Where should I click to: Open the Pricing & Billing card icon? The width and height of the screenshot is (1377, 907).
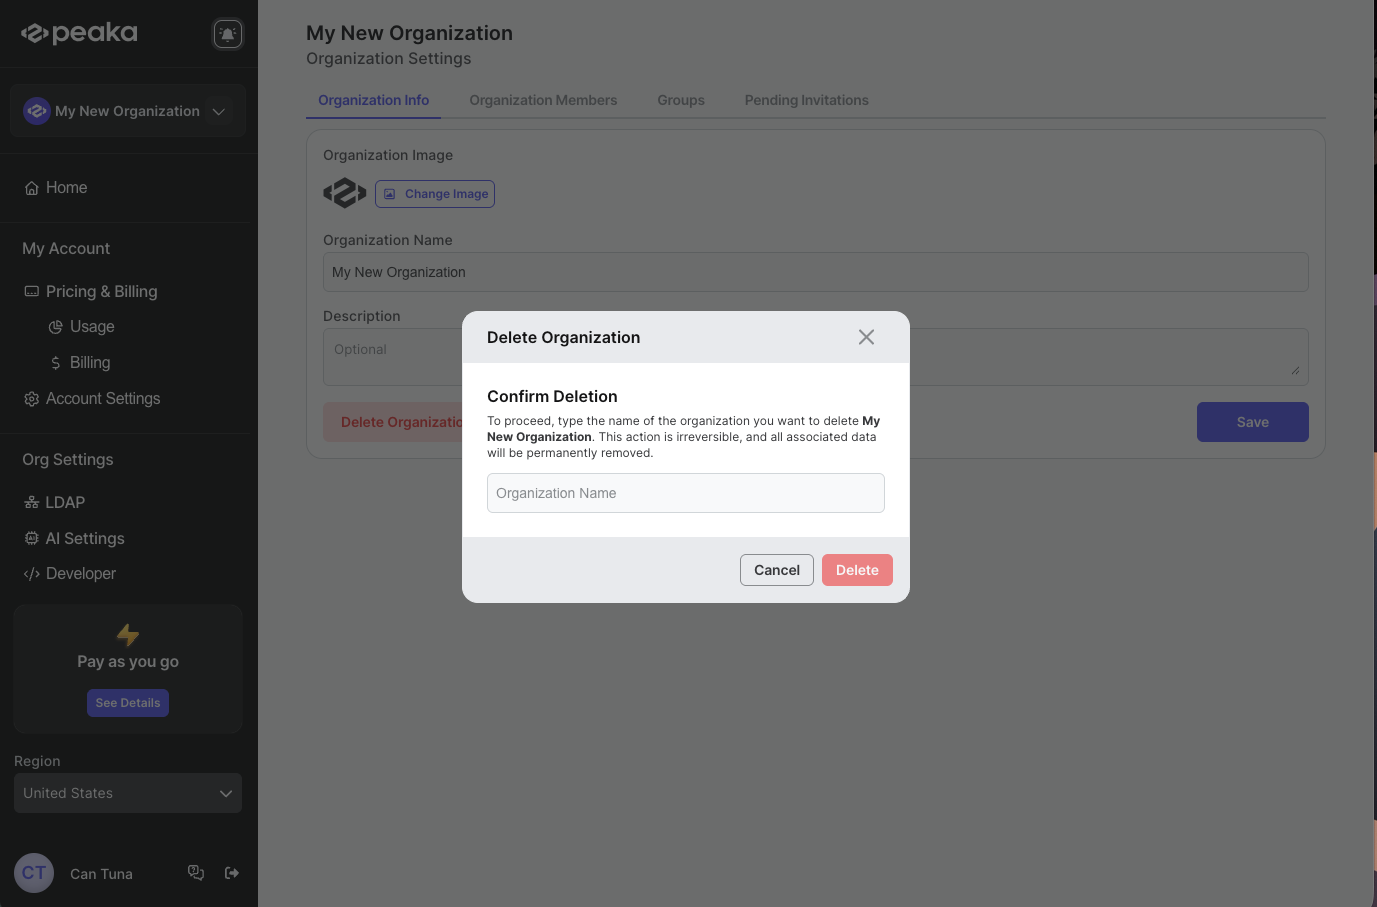pyautogui.click(x=31, y=291)
